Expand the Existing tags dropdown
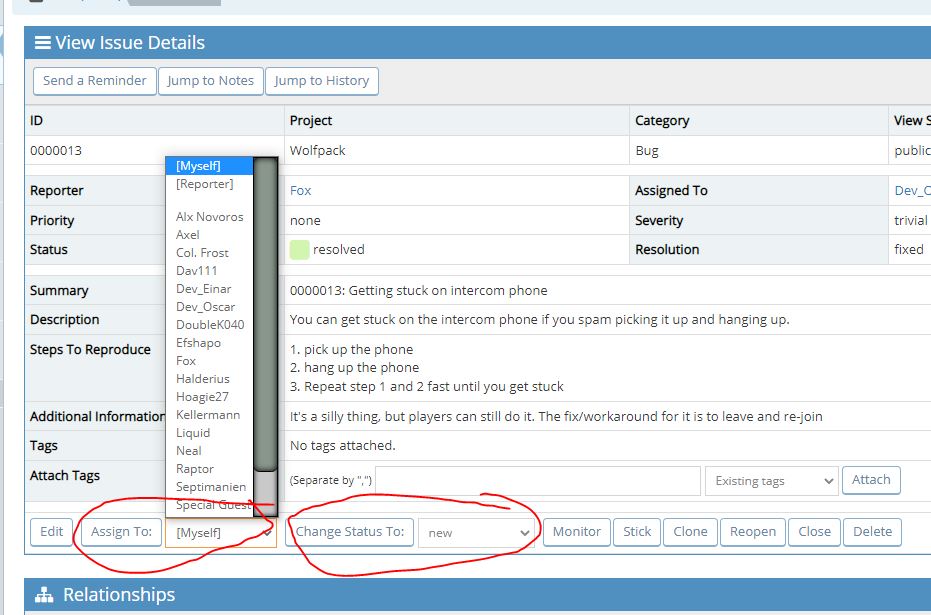The image size is (931, 615). 771,481
